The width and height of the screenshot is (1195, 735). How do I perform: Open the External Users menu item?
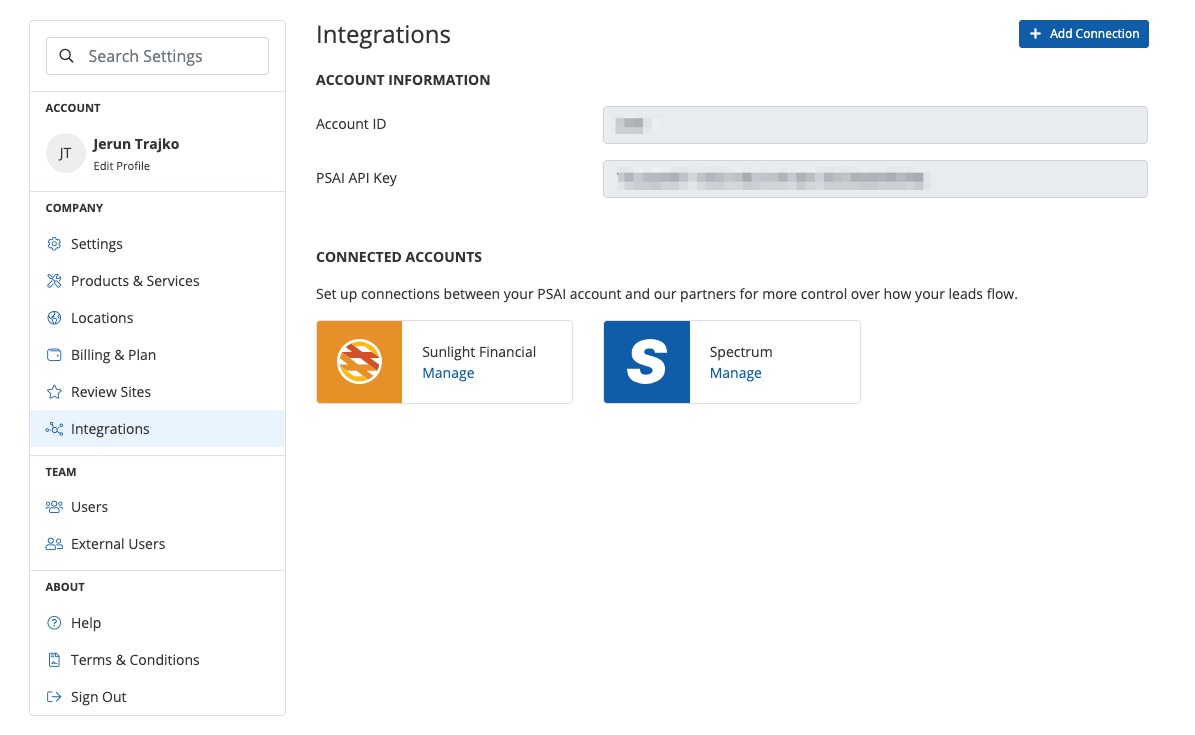117,544
